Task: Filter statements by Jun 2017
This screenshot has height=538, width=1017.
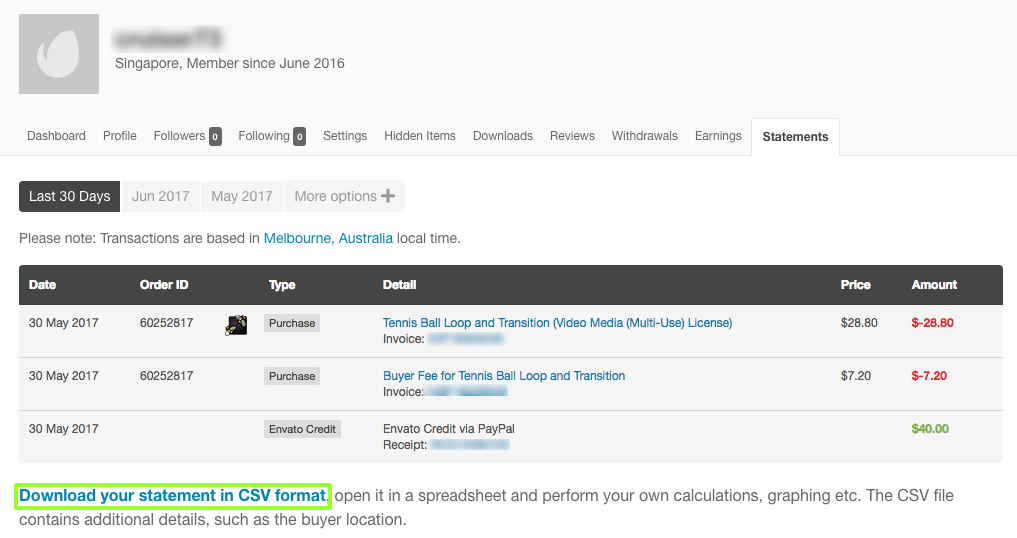Action: [x=161, y=196]
